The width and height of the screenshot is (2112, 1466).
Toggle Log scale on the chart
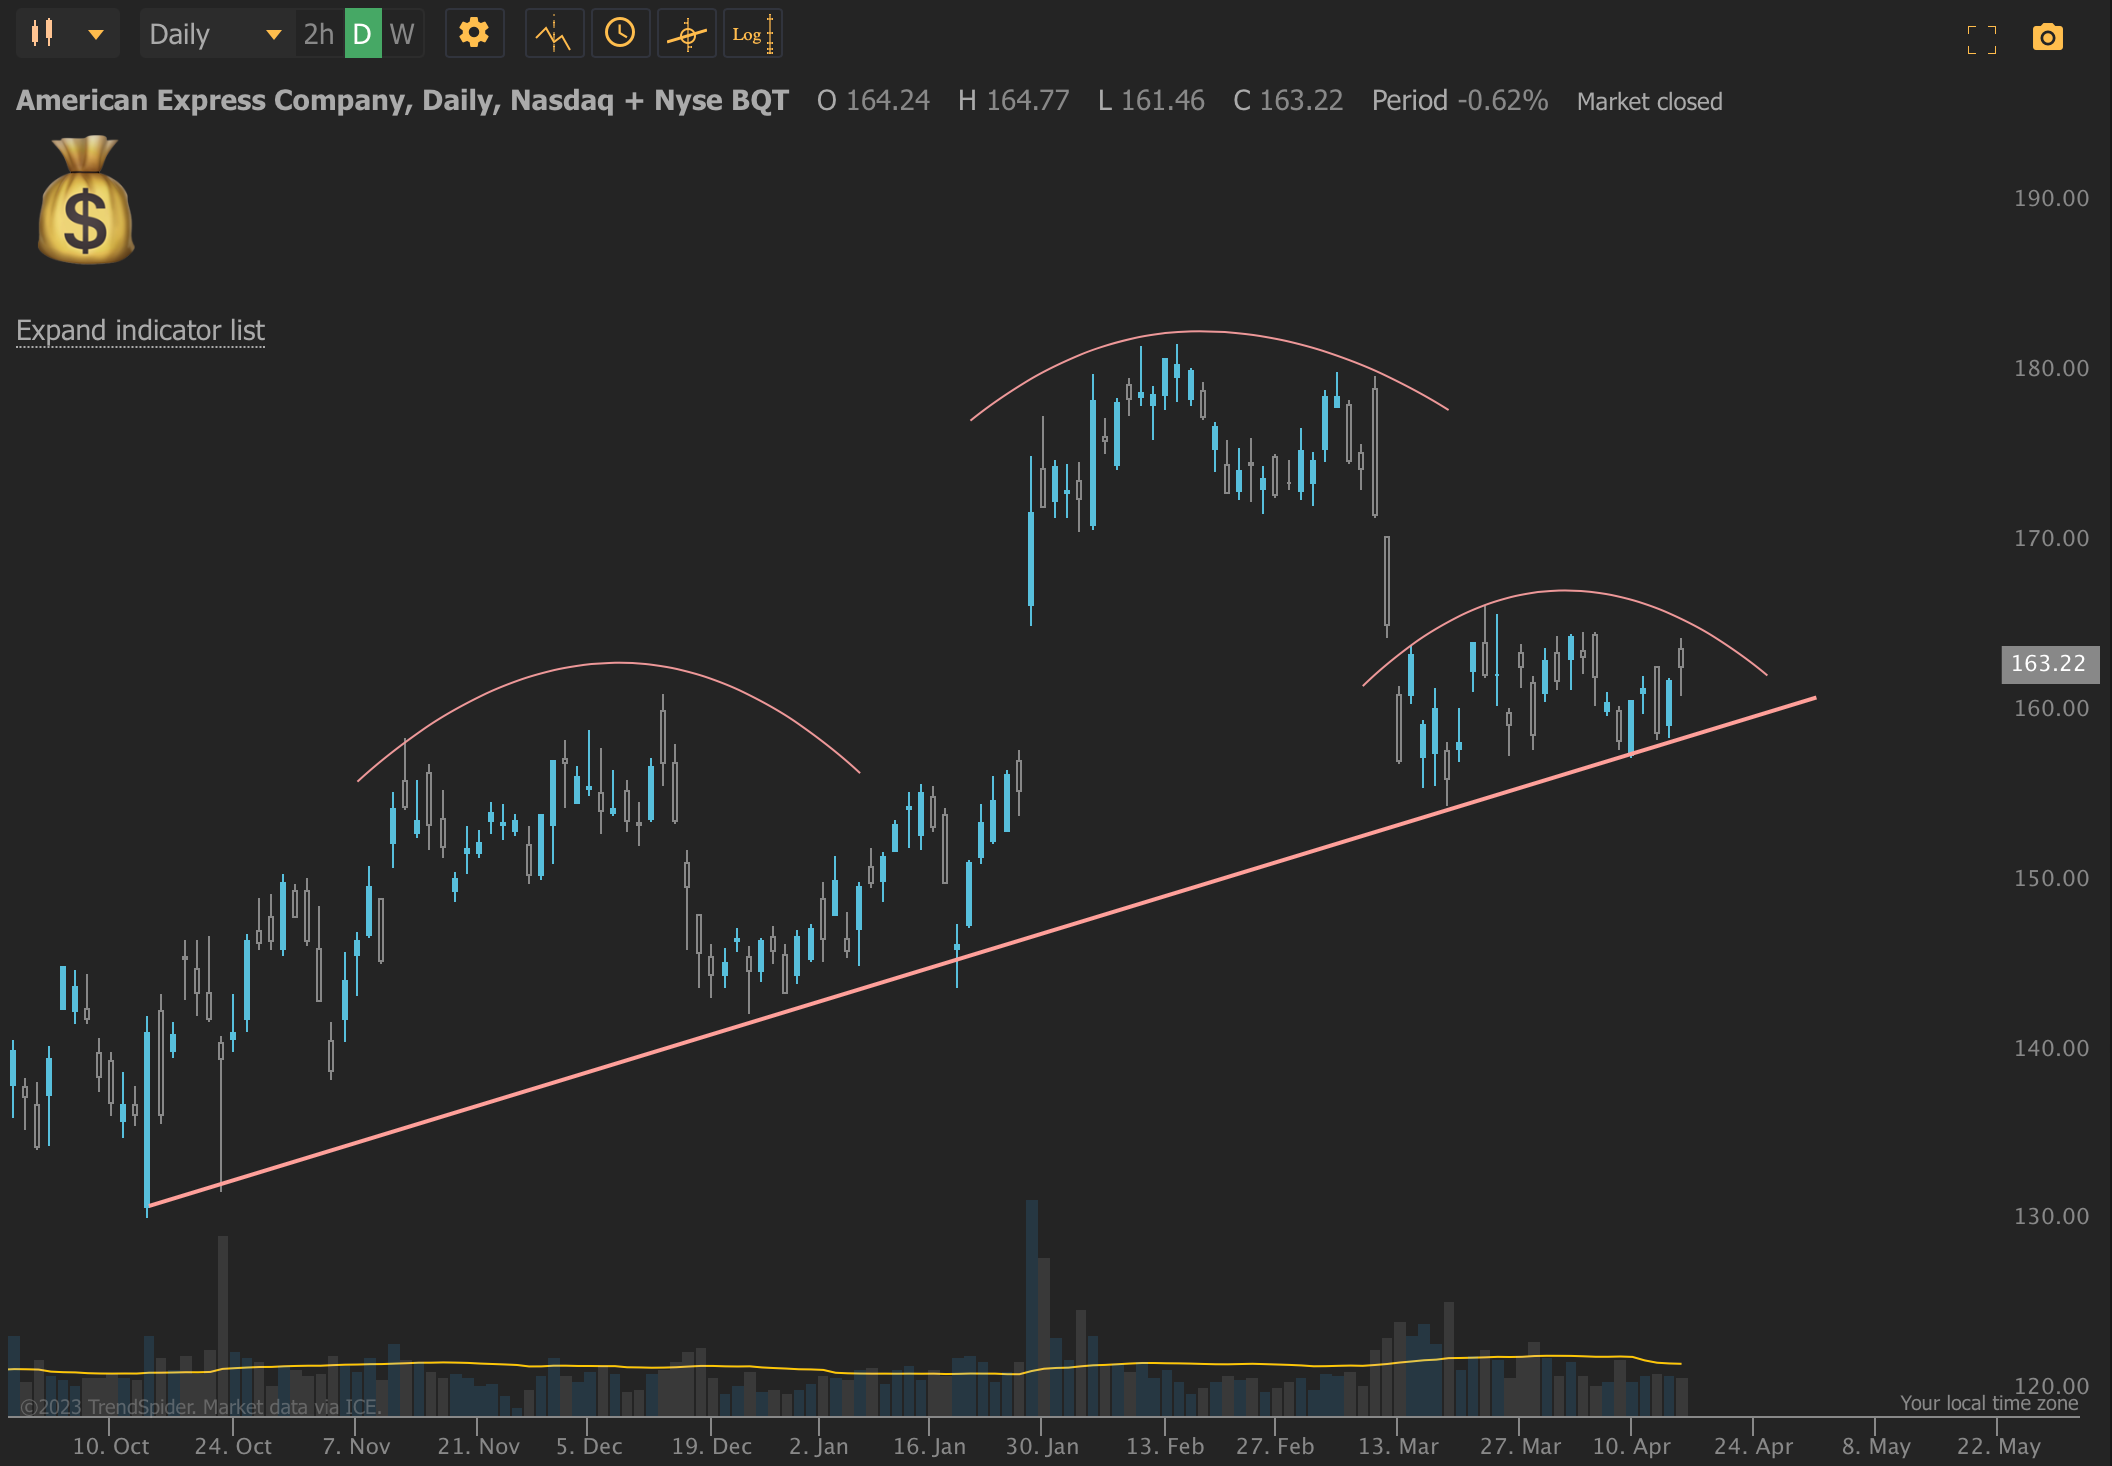click(752, 34)
